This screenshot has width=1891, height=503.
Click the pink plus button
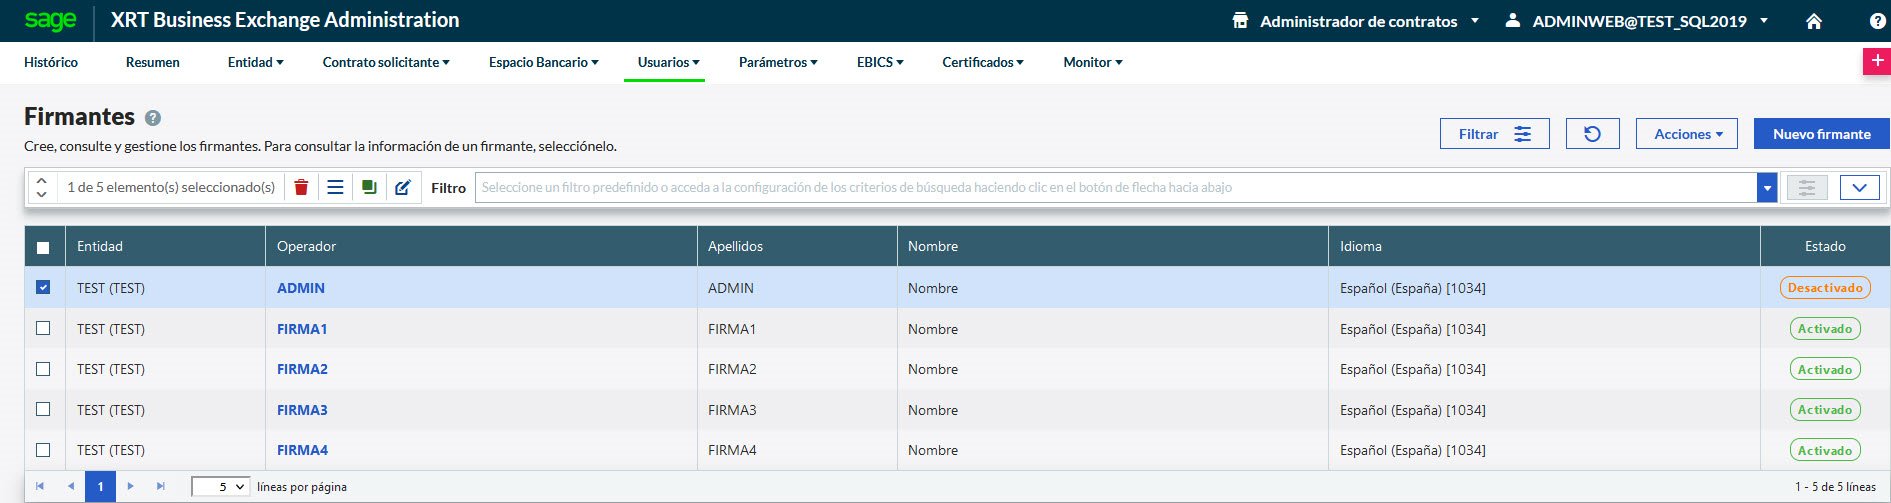click(x=1877, y=61)
